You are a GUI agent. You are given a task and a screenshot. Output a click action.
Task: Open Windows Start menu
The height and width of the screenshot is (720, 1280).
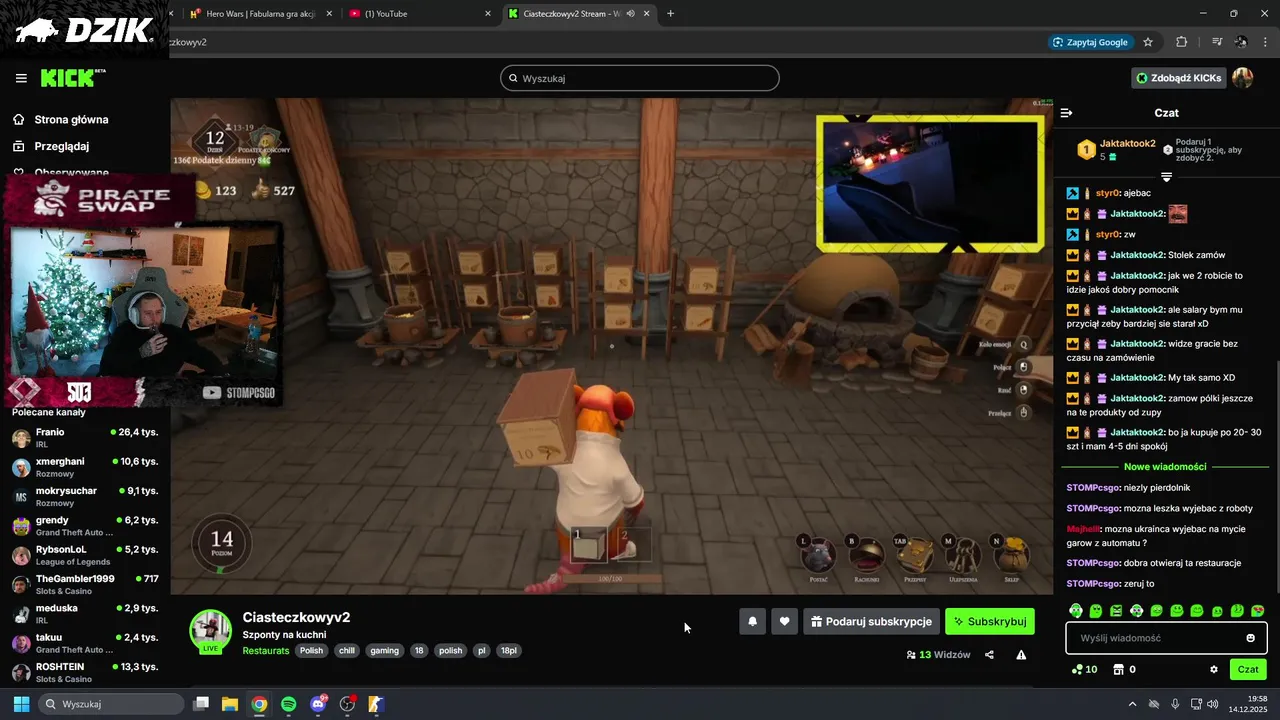21,704
